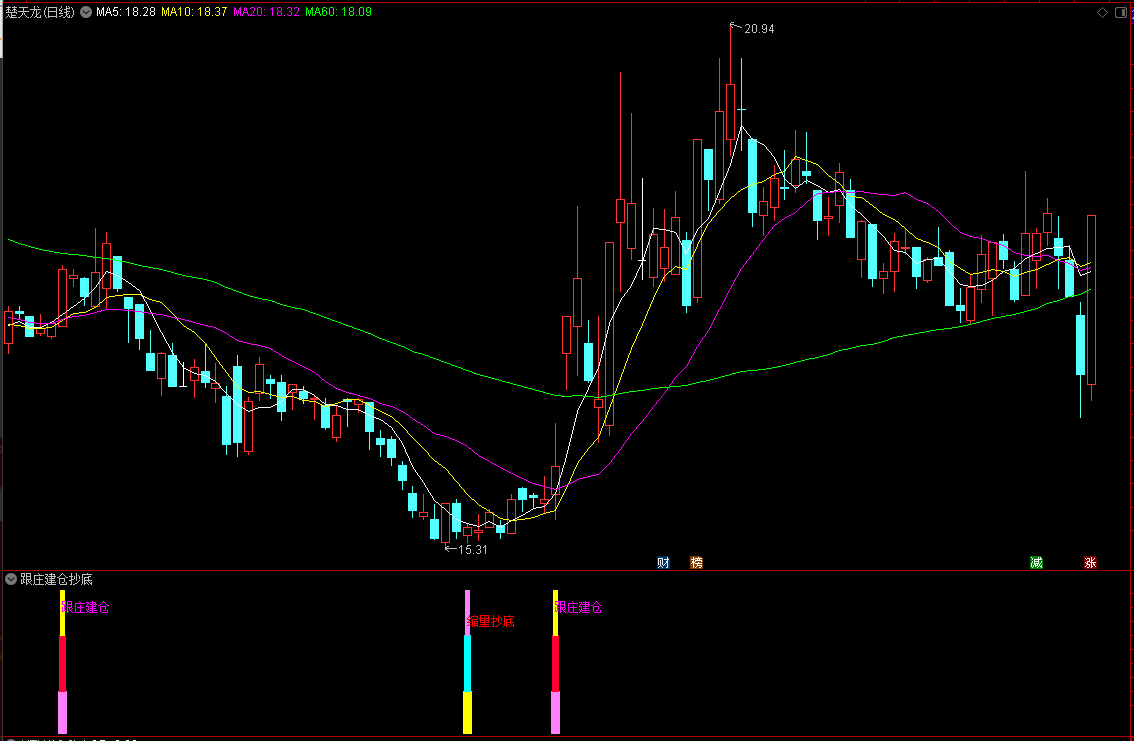Open the dropdown arrow beside 楚天龙(日线)
This screenshot has width=1134, height=741.
click(x=86, y=12)
